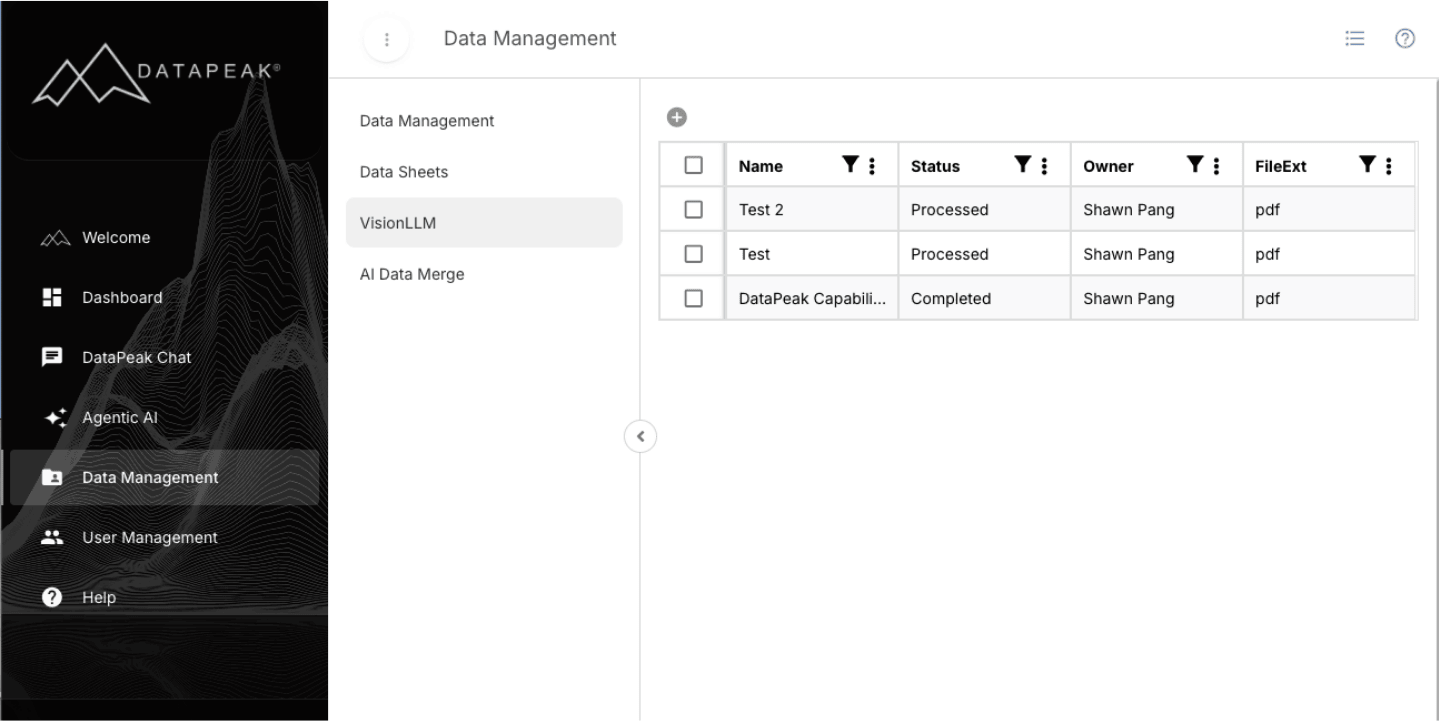Click 'pdf' extension in DataPeak Capabili... row

click(x=1329, y=297)
